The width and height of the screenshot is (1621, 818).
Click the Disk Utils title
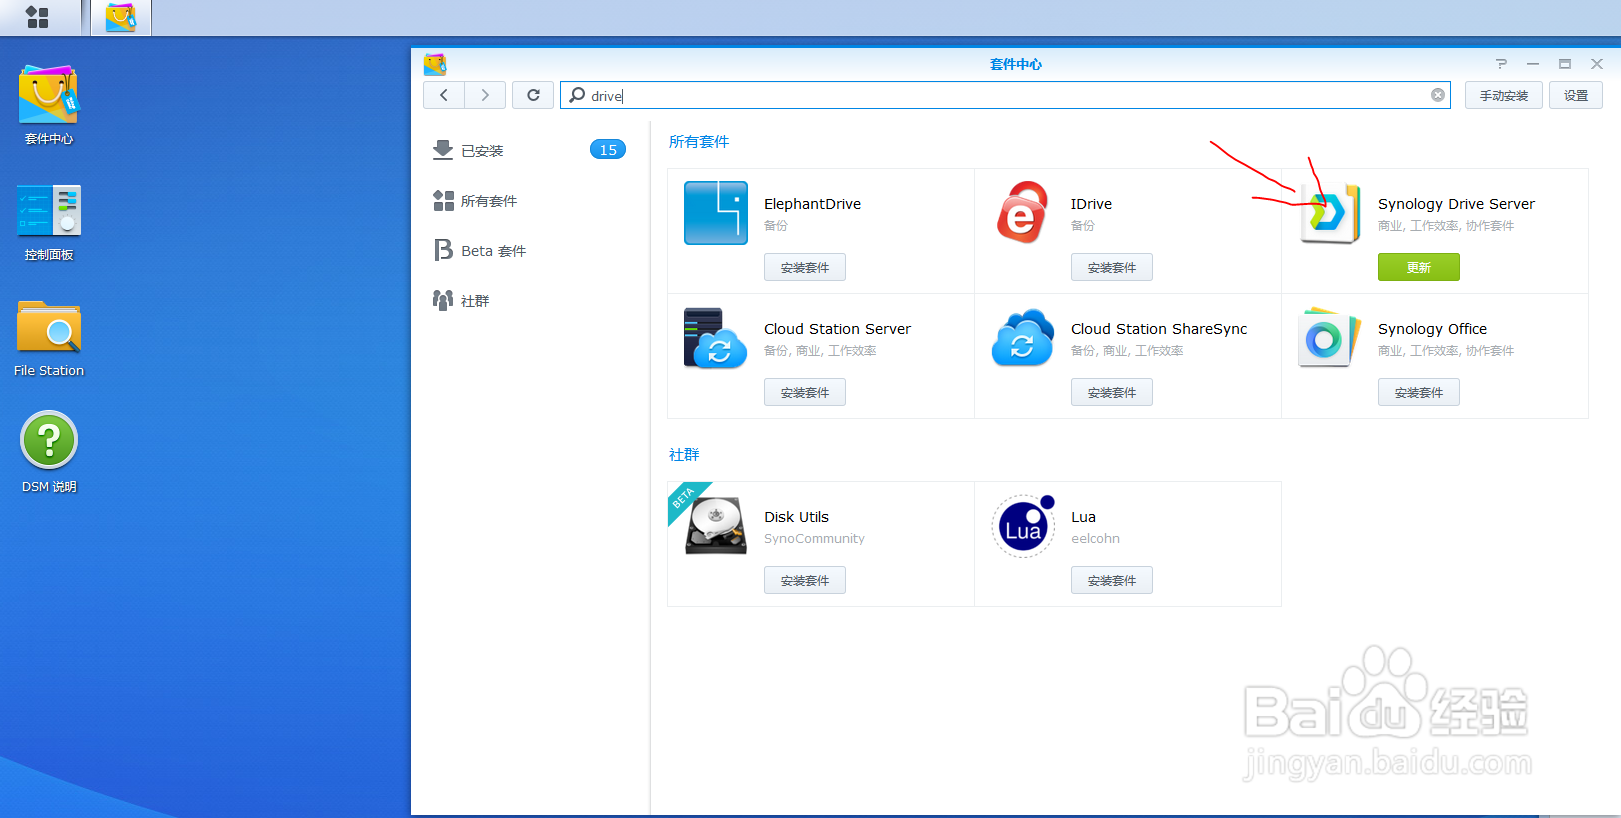tap(796, 517)
